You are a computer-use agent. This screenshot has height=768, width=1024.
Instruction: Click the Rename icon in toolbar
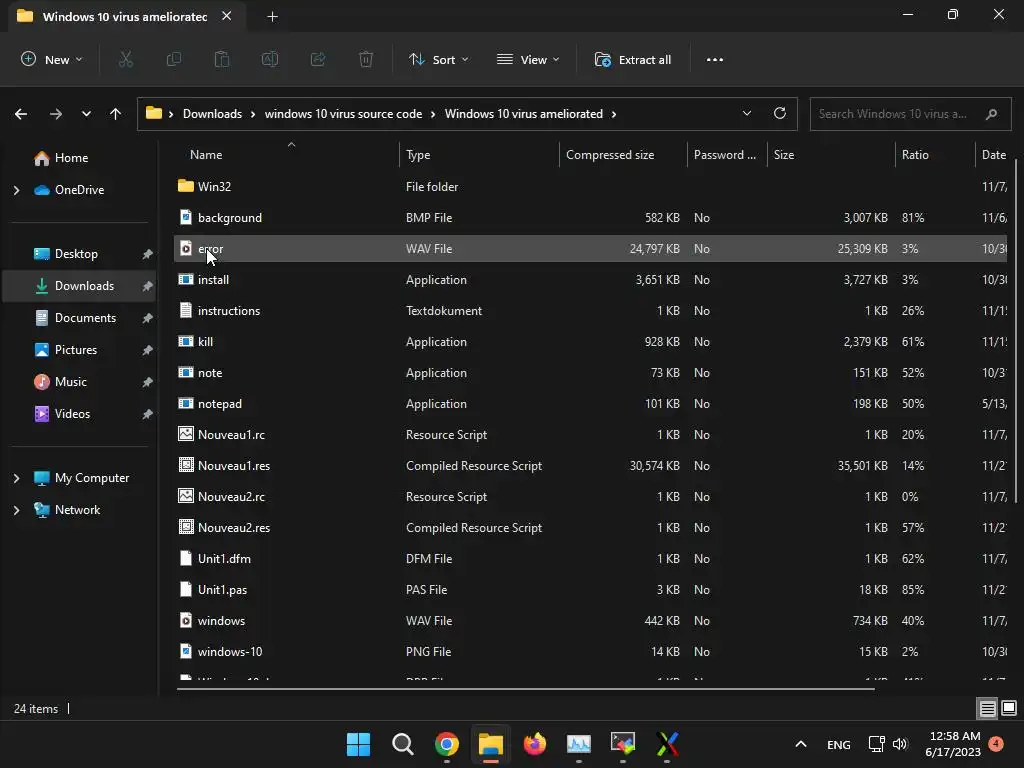[x=270, y=59]
